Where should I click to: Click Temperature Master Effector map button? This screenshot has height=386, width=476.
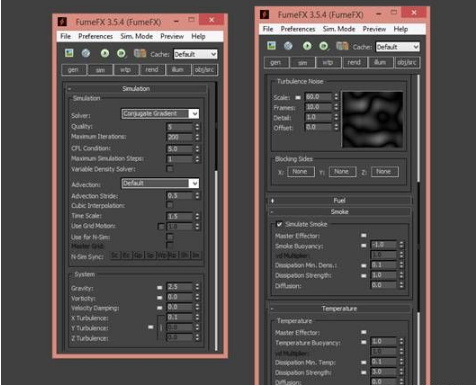tap(364, 332)
